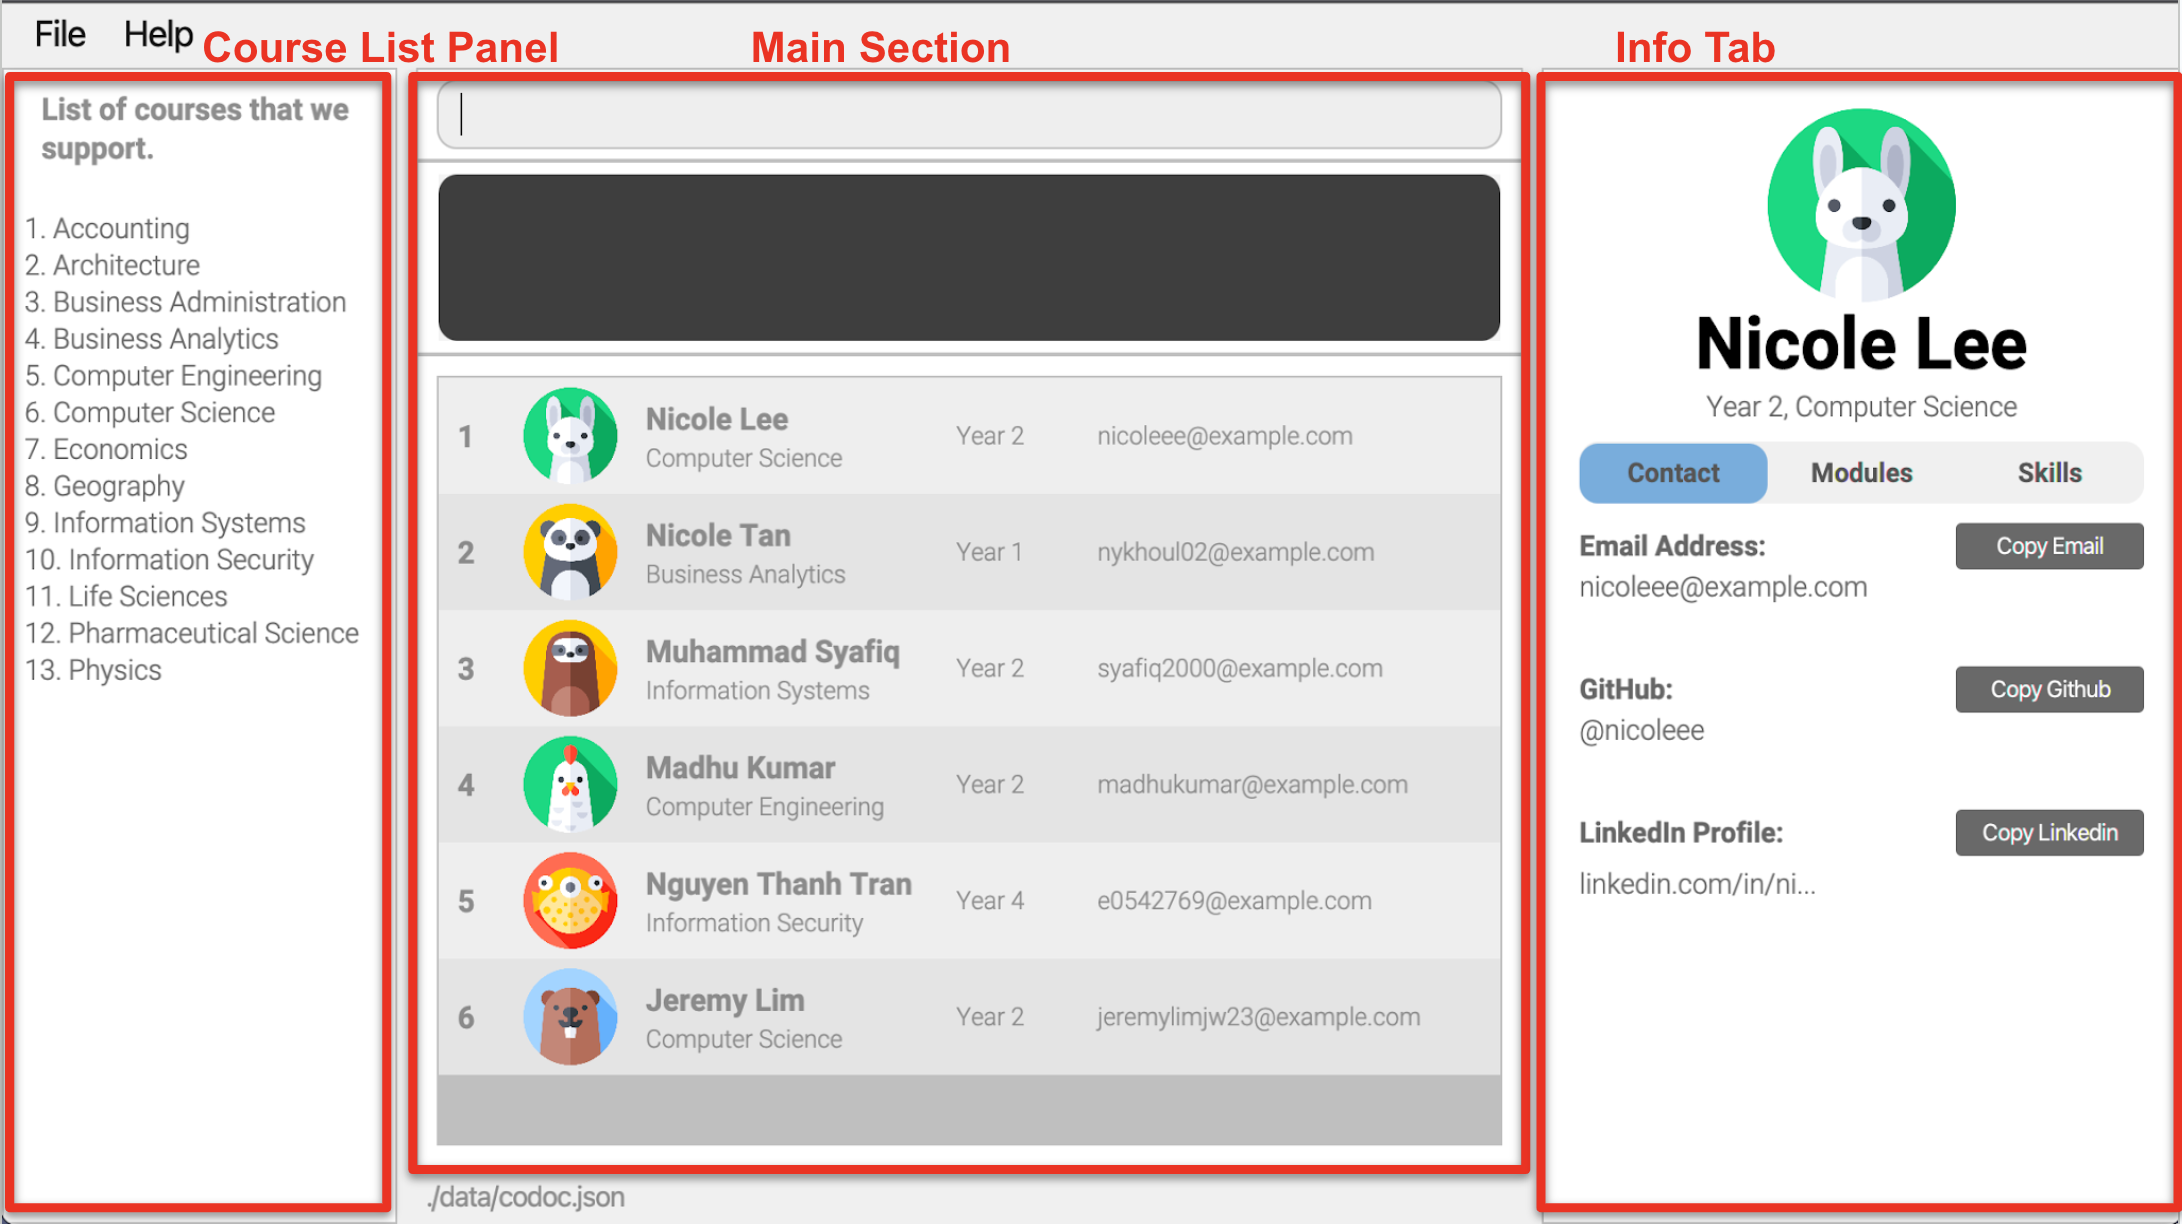Open the File menu
2182x1224 pixels.
point(60,34)
